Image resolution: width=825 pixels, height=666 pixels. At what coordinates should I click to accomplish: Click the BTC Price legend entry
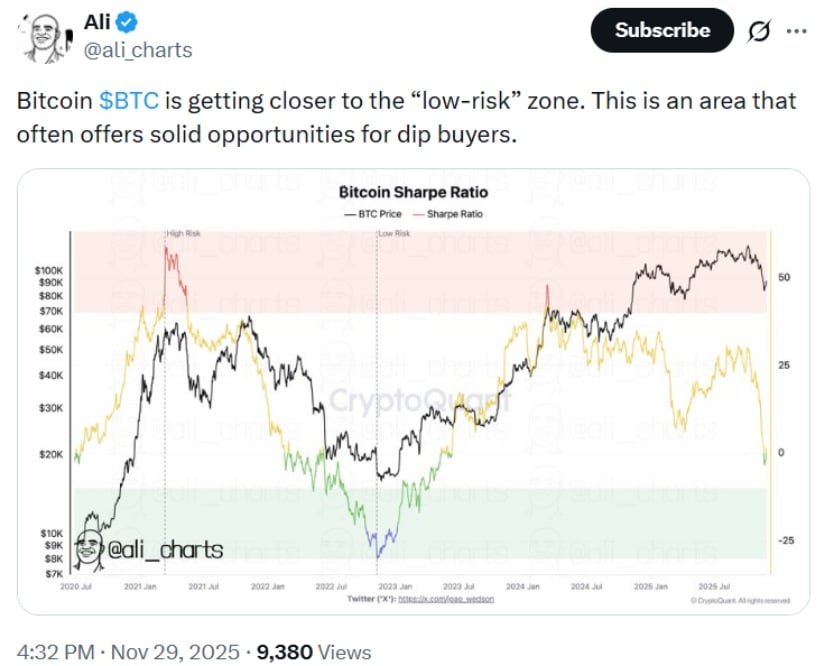376,215
